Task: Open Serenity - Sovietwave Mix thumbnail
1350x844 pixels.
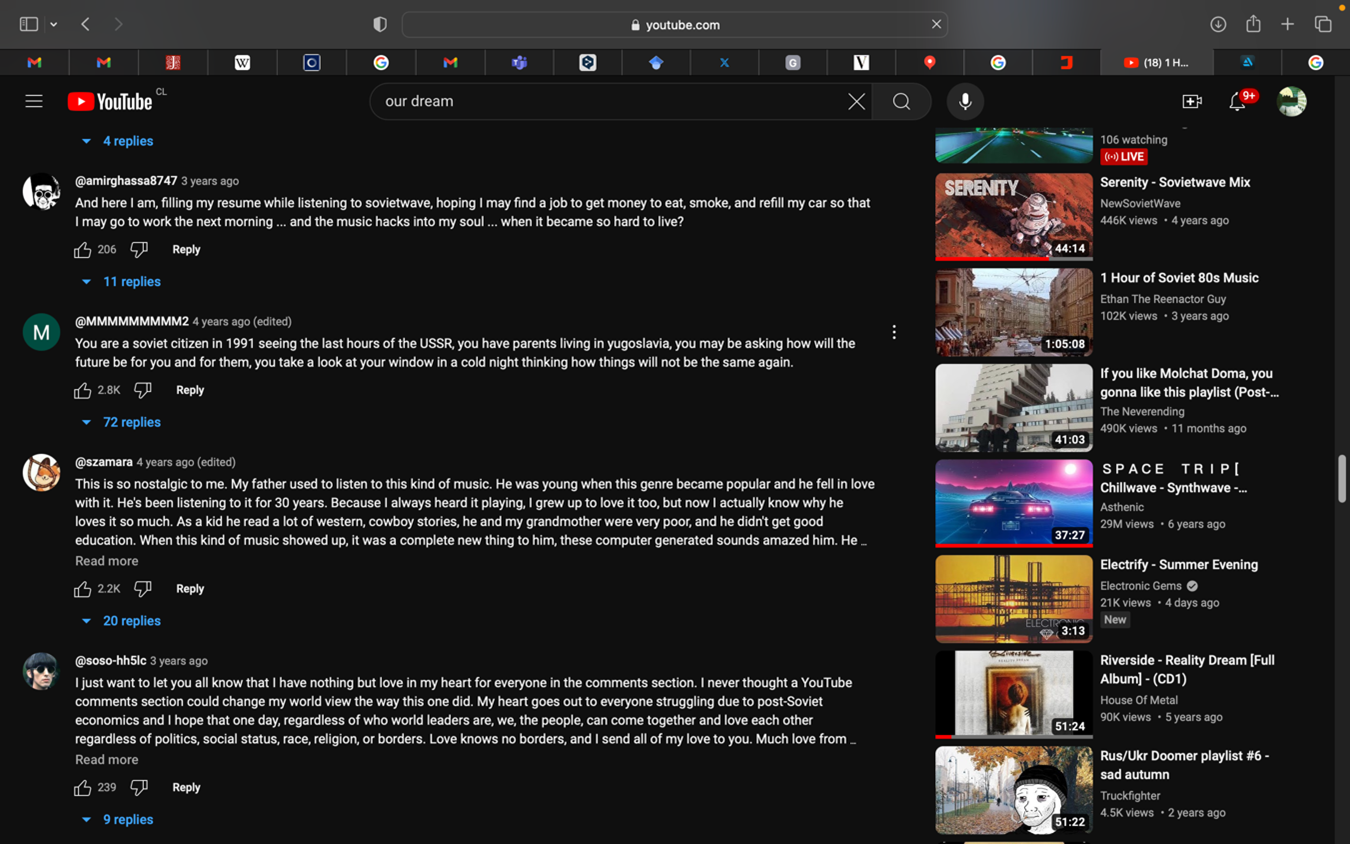Action: click(1013, 217)
